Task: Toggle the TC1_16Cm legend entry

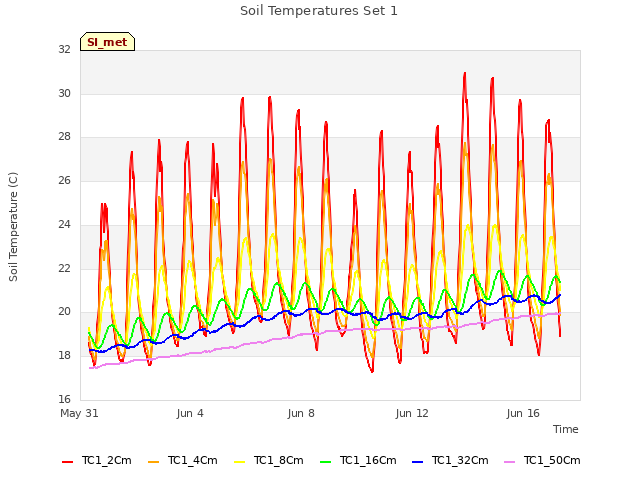Action: (358, 461)
